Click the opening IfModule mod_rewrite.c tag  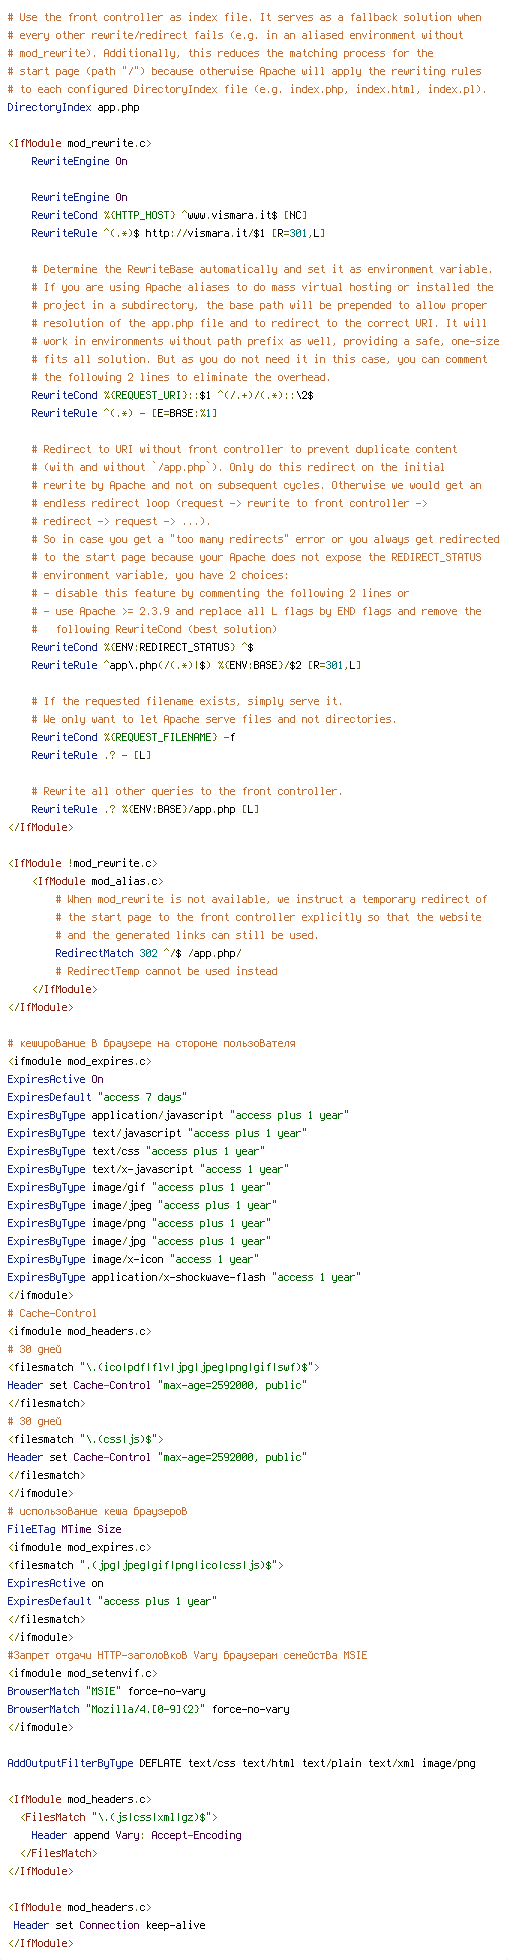79,143
